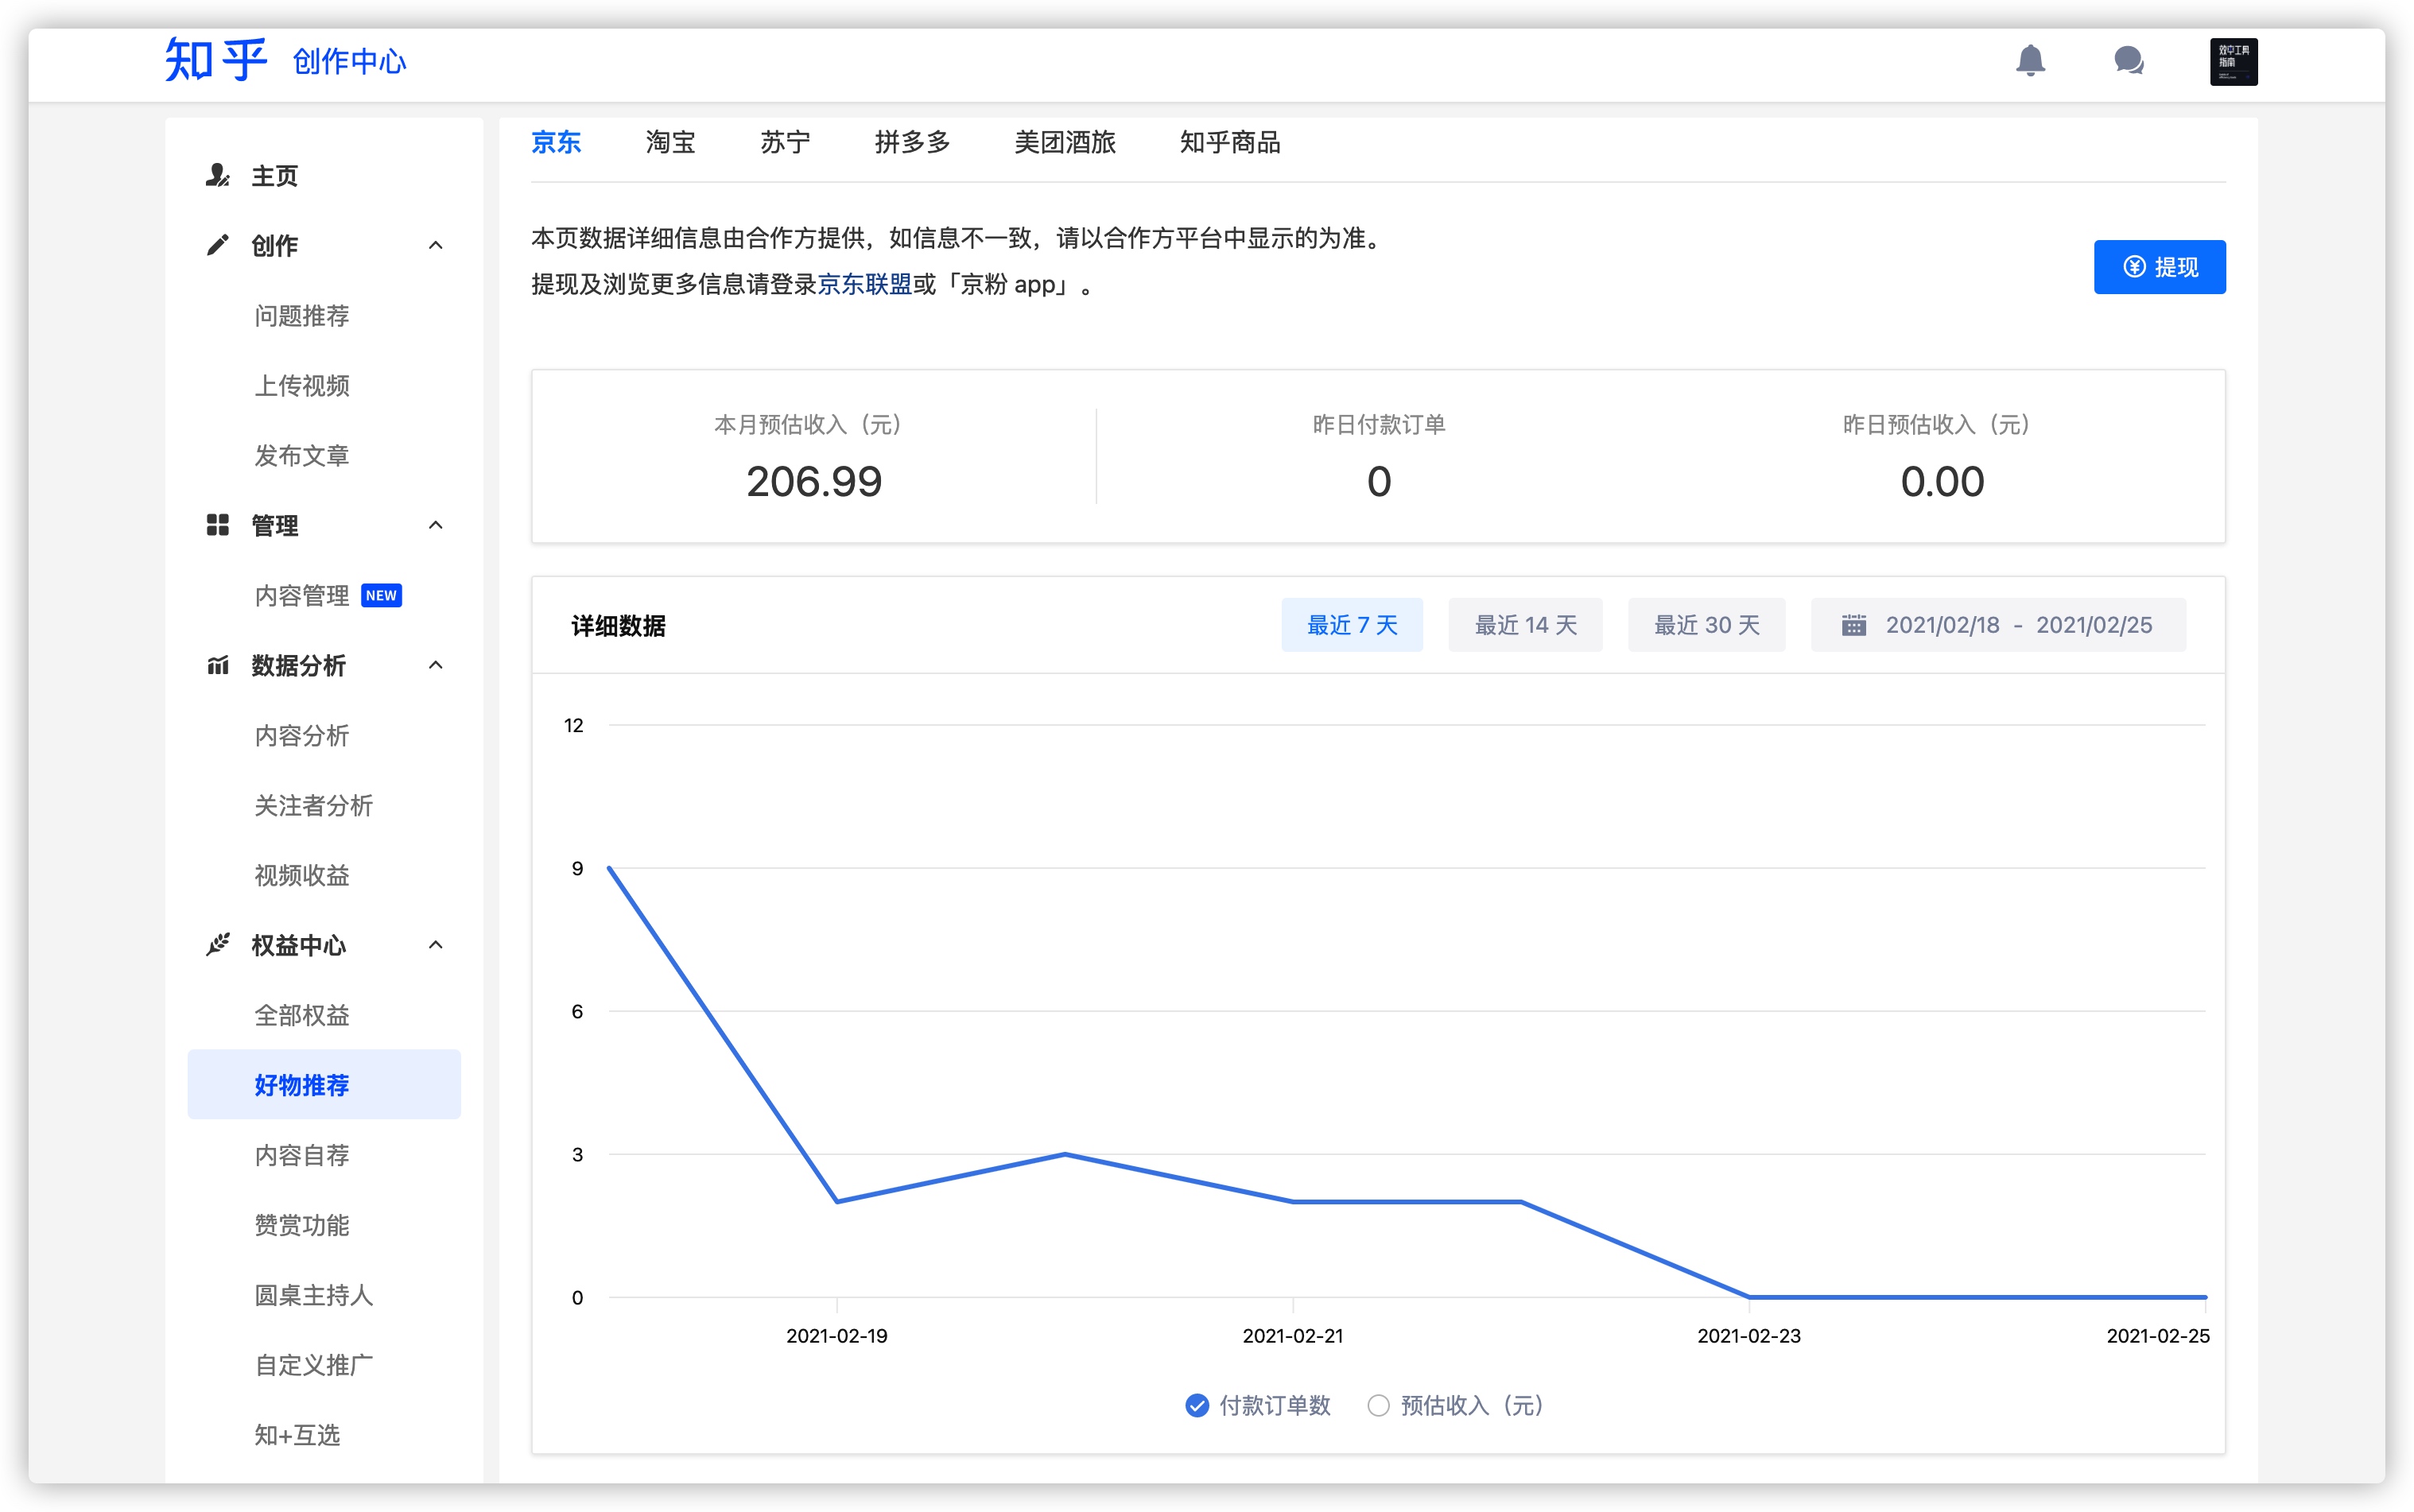Click the 数据分析 chart icon
2414x1512 pixels.
(x=217, y=666)
